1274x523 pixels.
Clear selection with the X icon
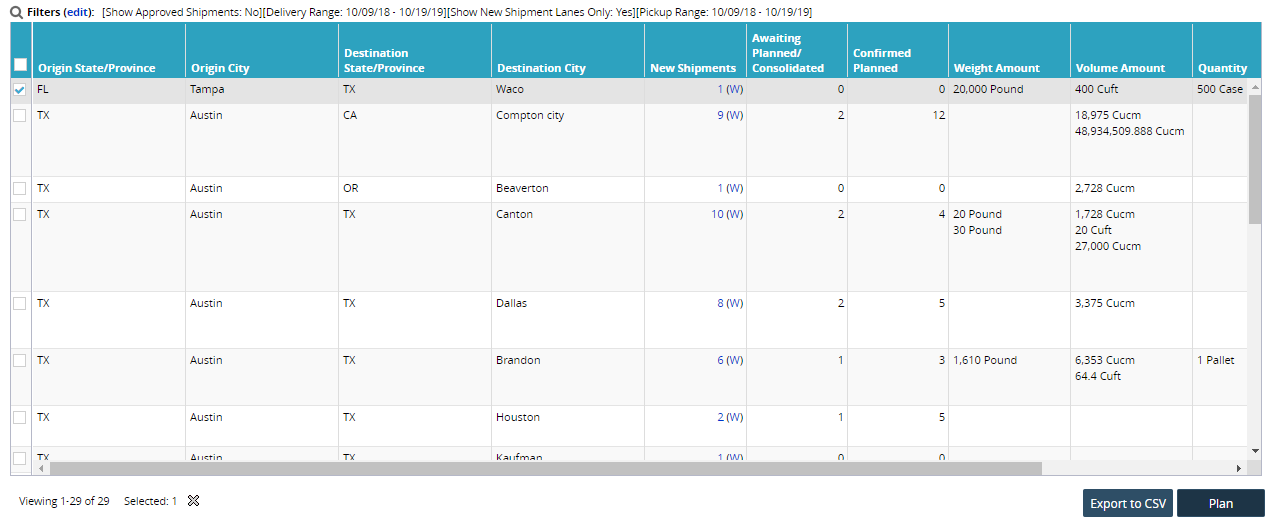(x=194, y=501)
